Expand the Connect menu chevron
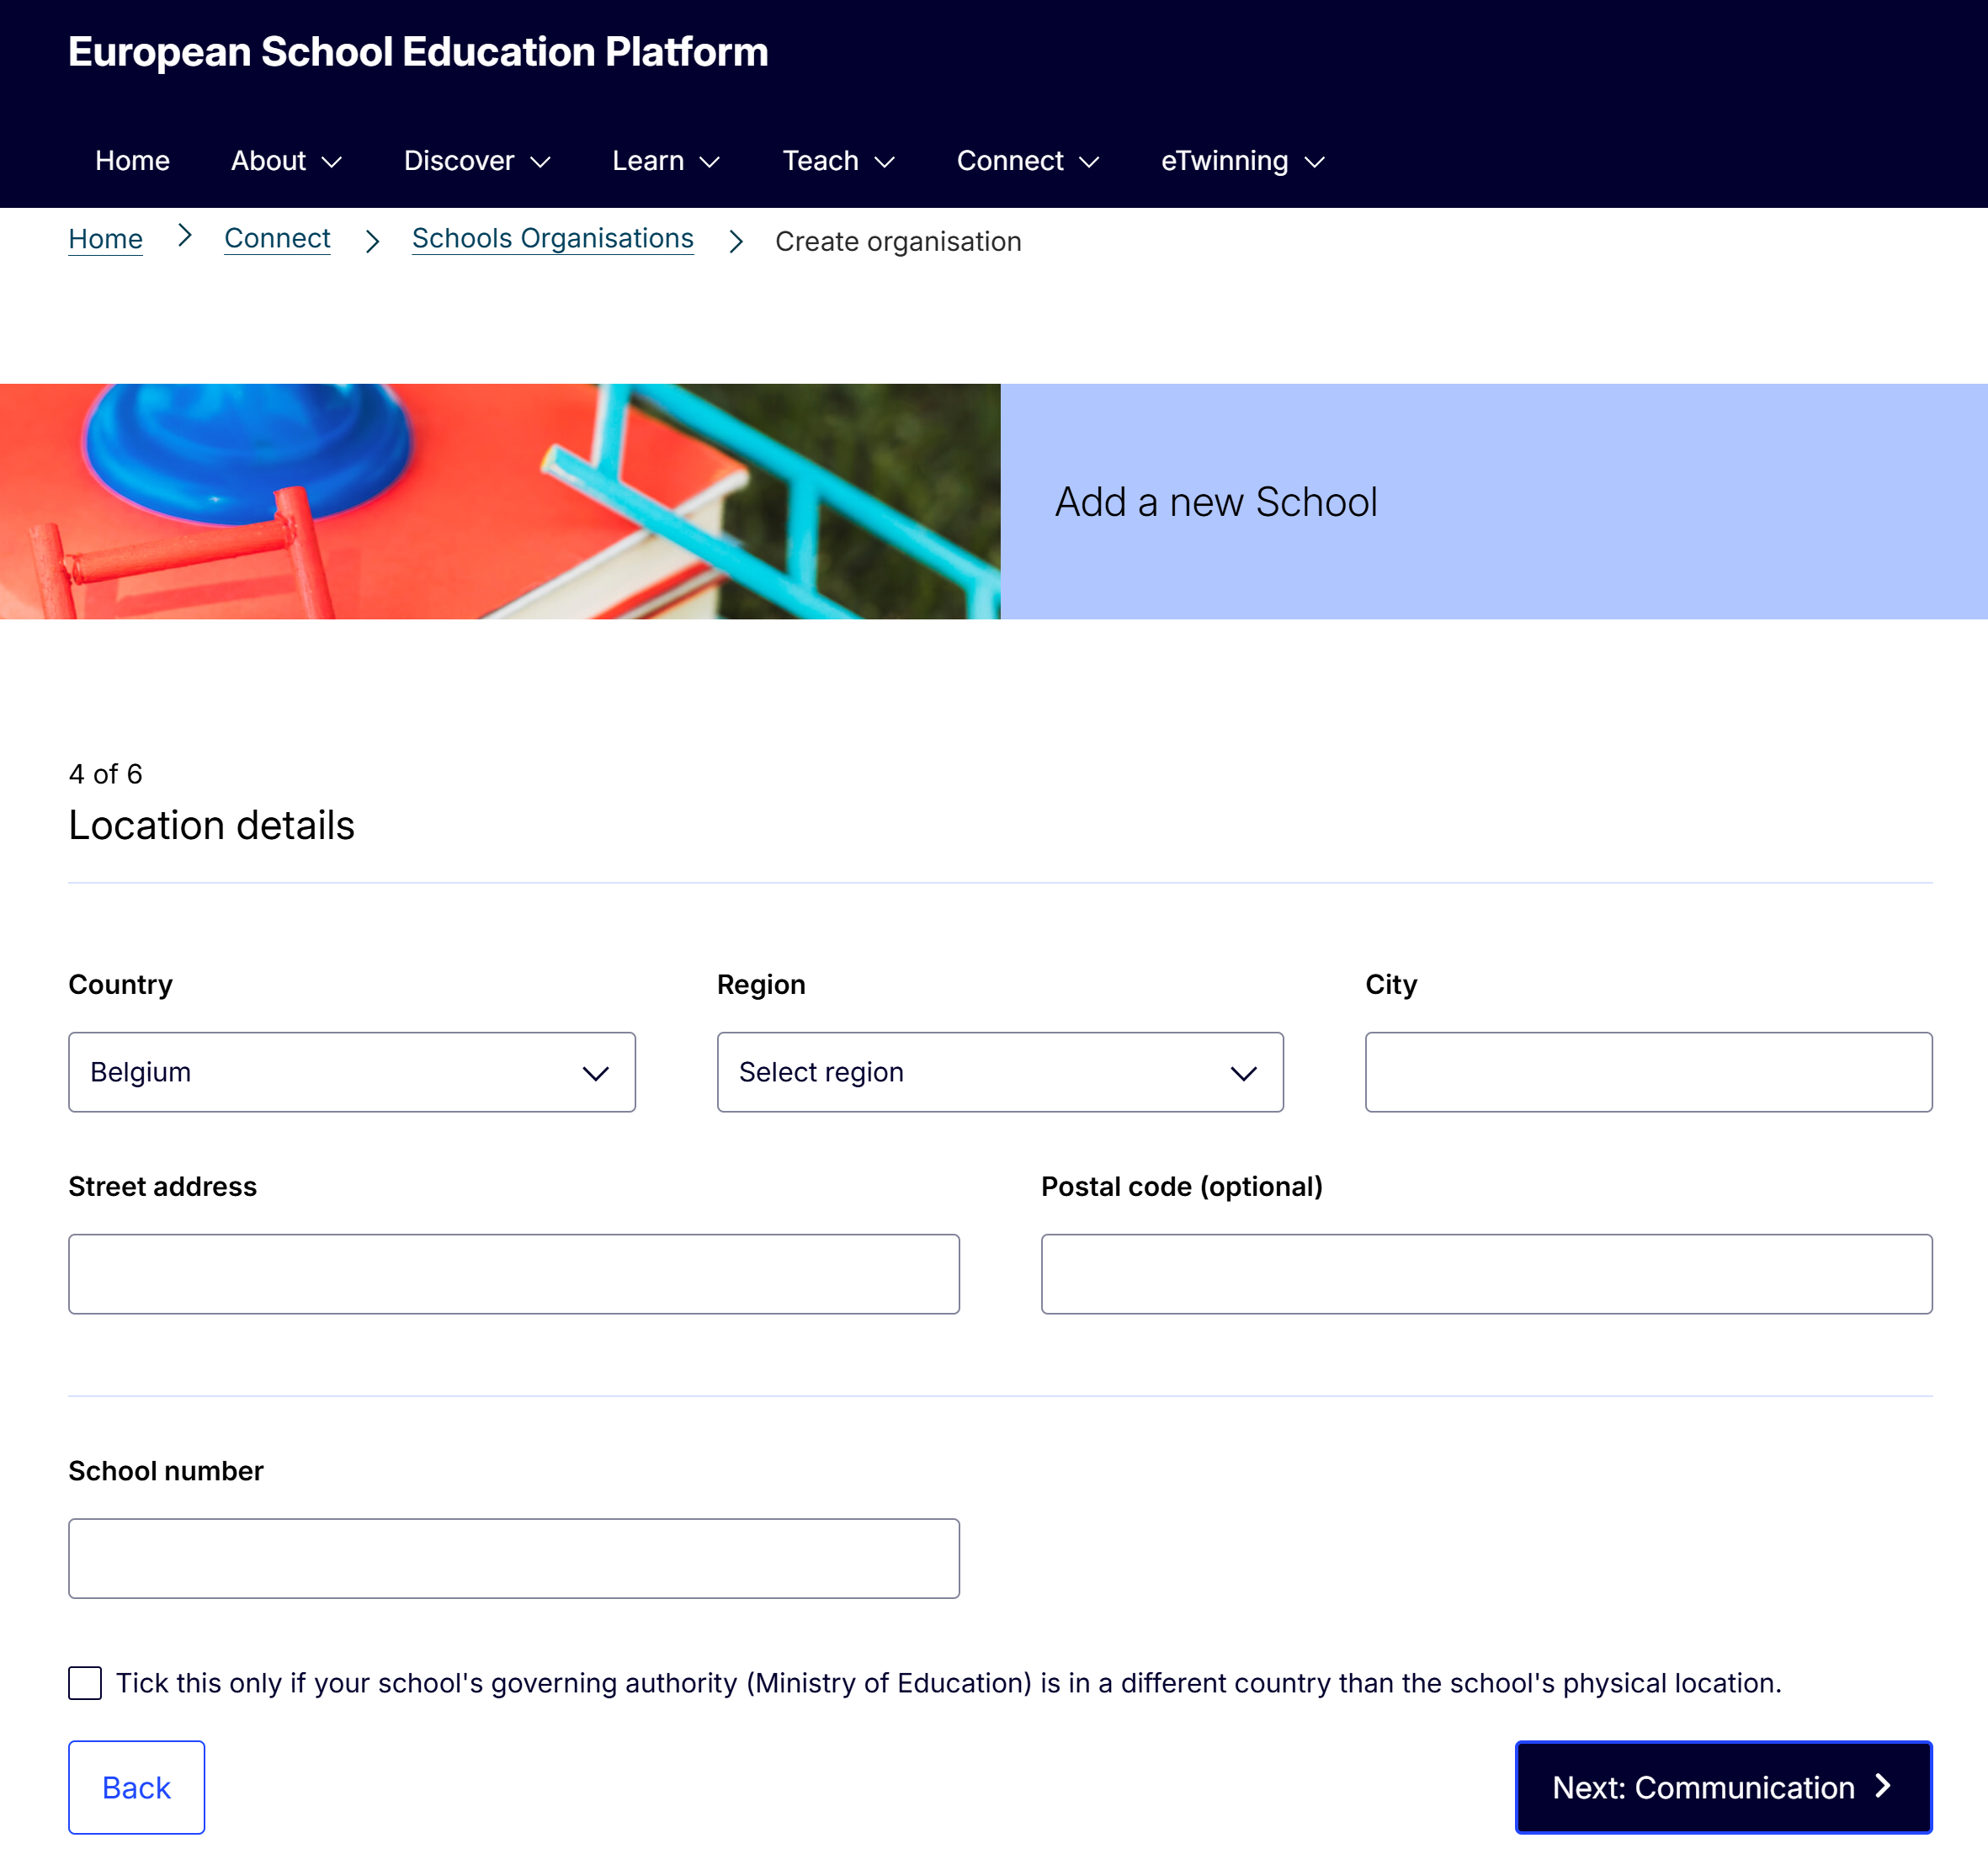1988x1870 pixels. [1089, 162]
